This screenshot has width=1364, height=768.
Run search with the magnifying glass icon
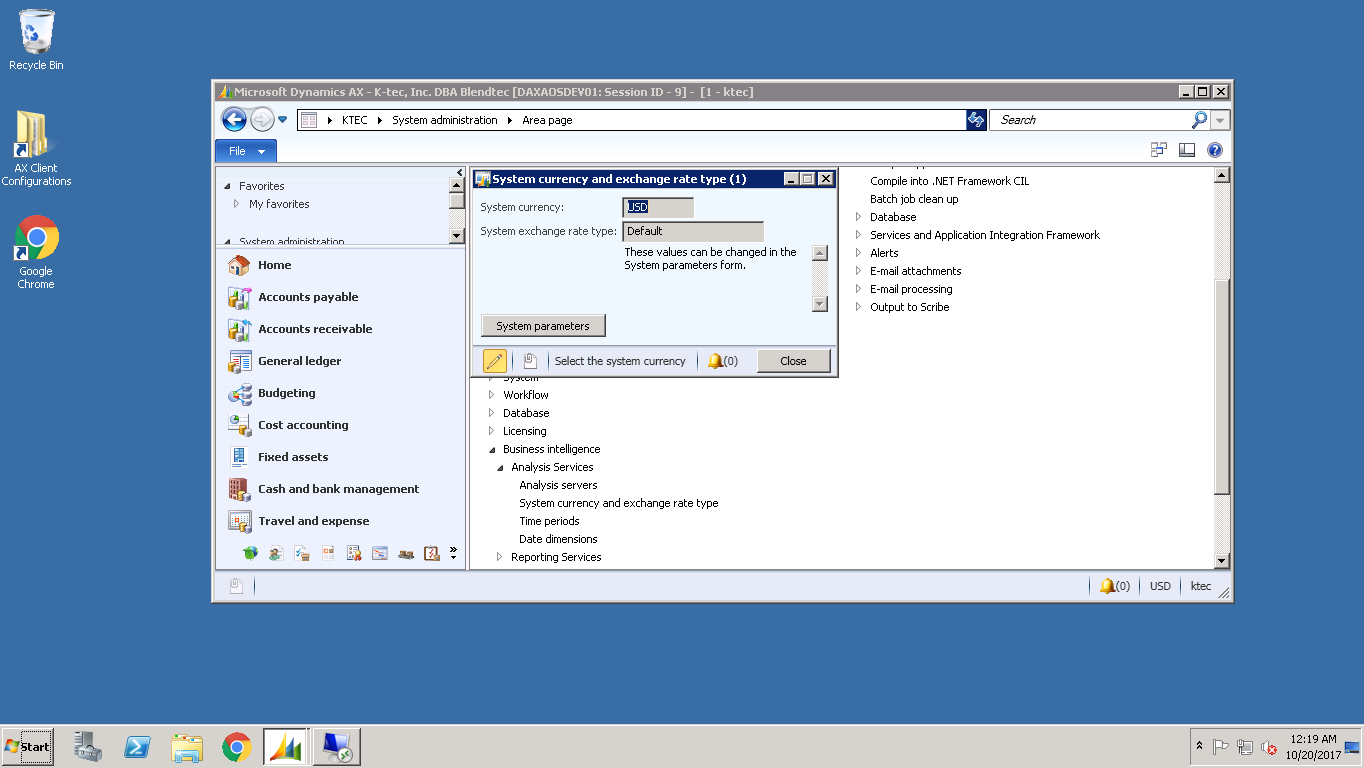click(x=1199, y=120)
